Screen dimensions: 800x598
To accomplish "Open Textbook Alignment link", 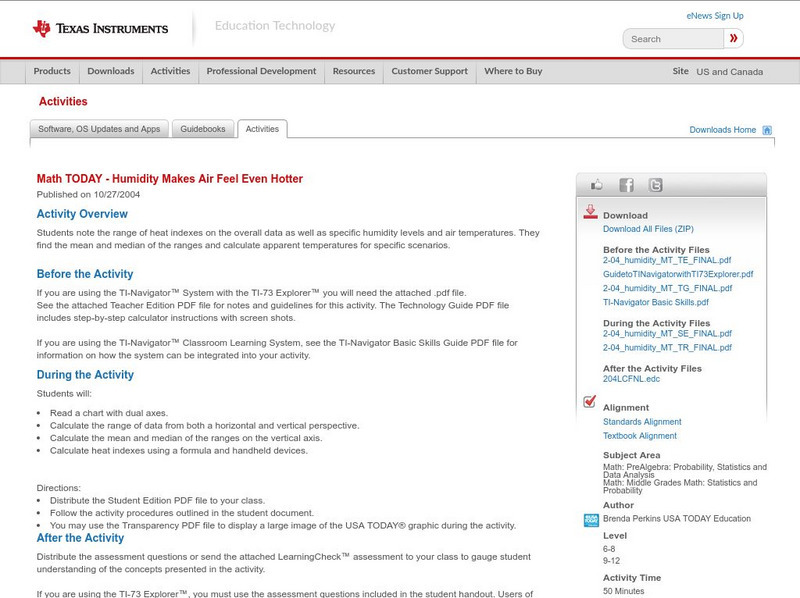I will coord(640,436).
